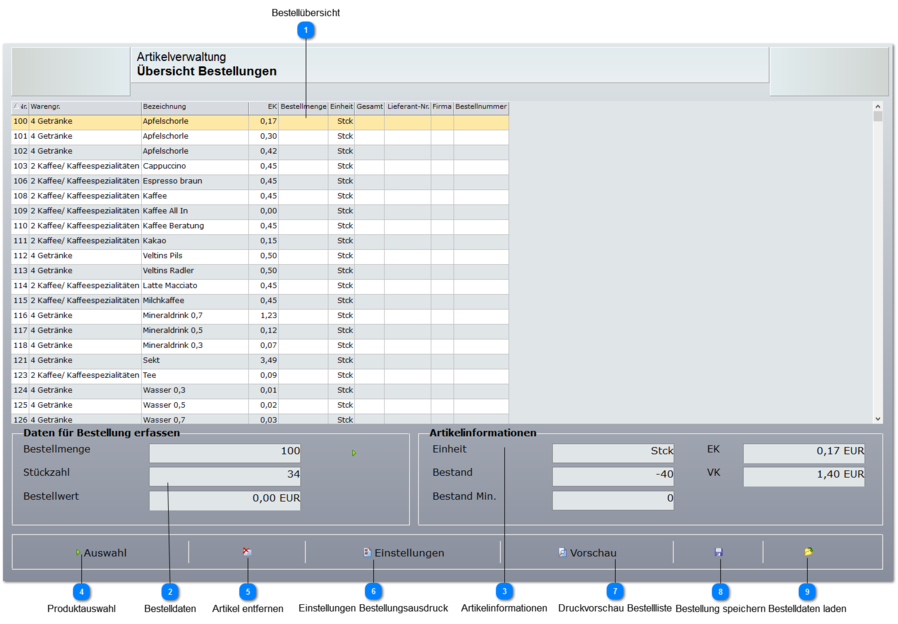Click the Bestellwert field showing 0,00 EUR
898x624 pixels.
coord(225,499)
